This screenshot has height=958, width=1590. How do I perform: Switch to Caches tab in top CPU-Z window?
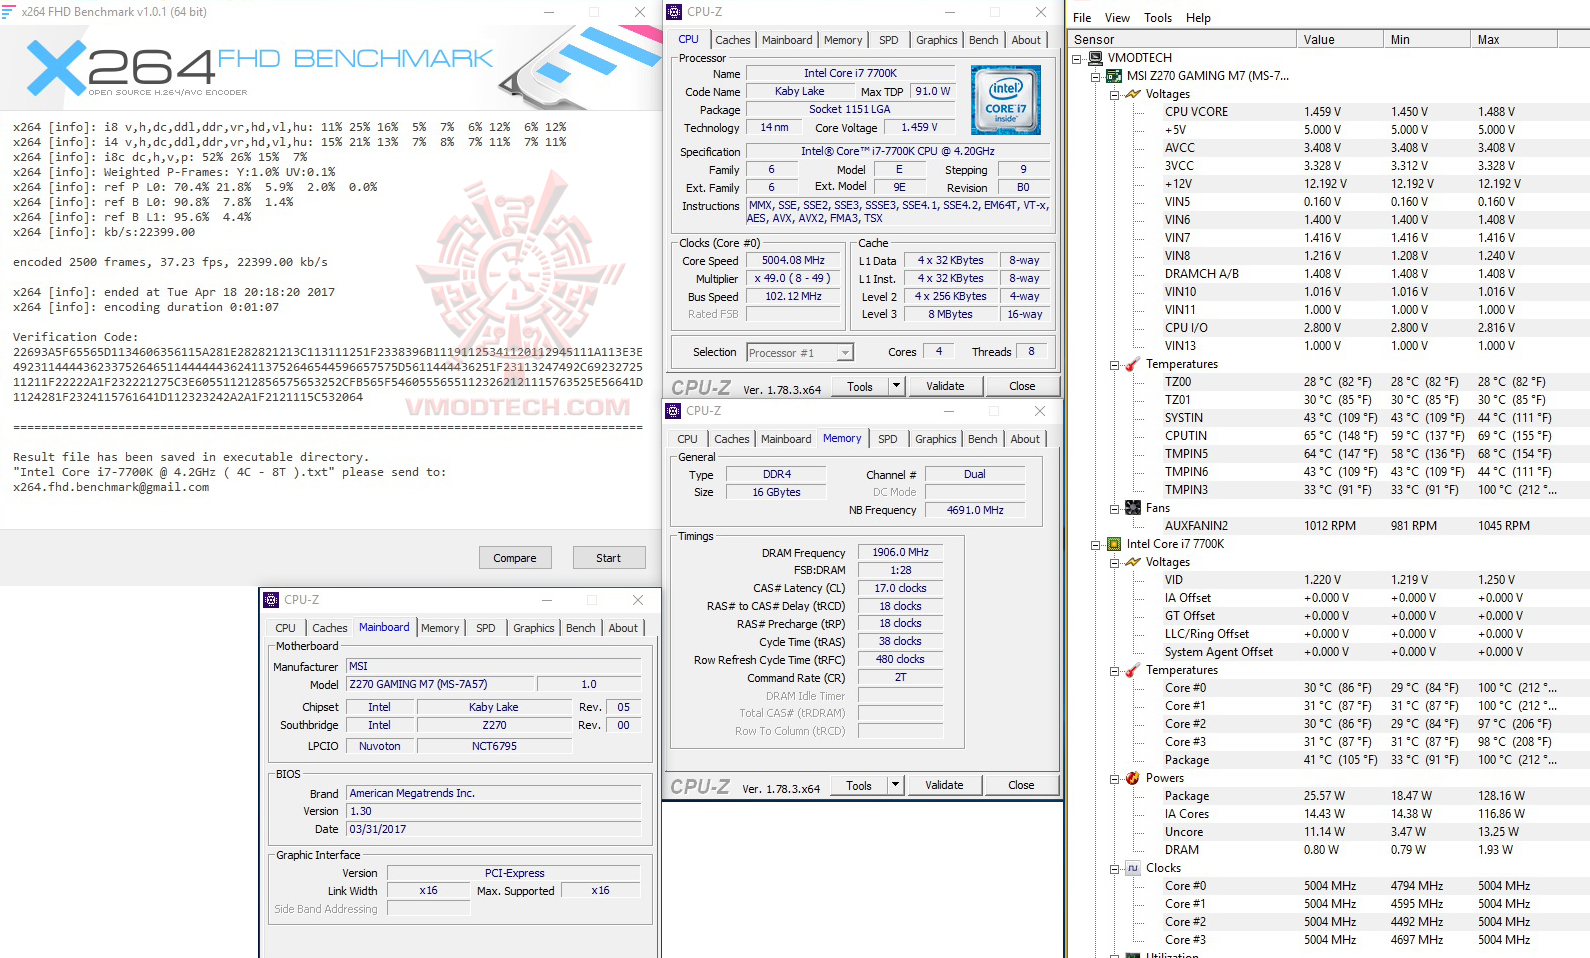coord(733,40)
